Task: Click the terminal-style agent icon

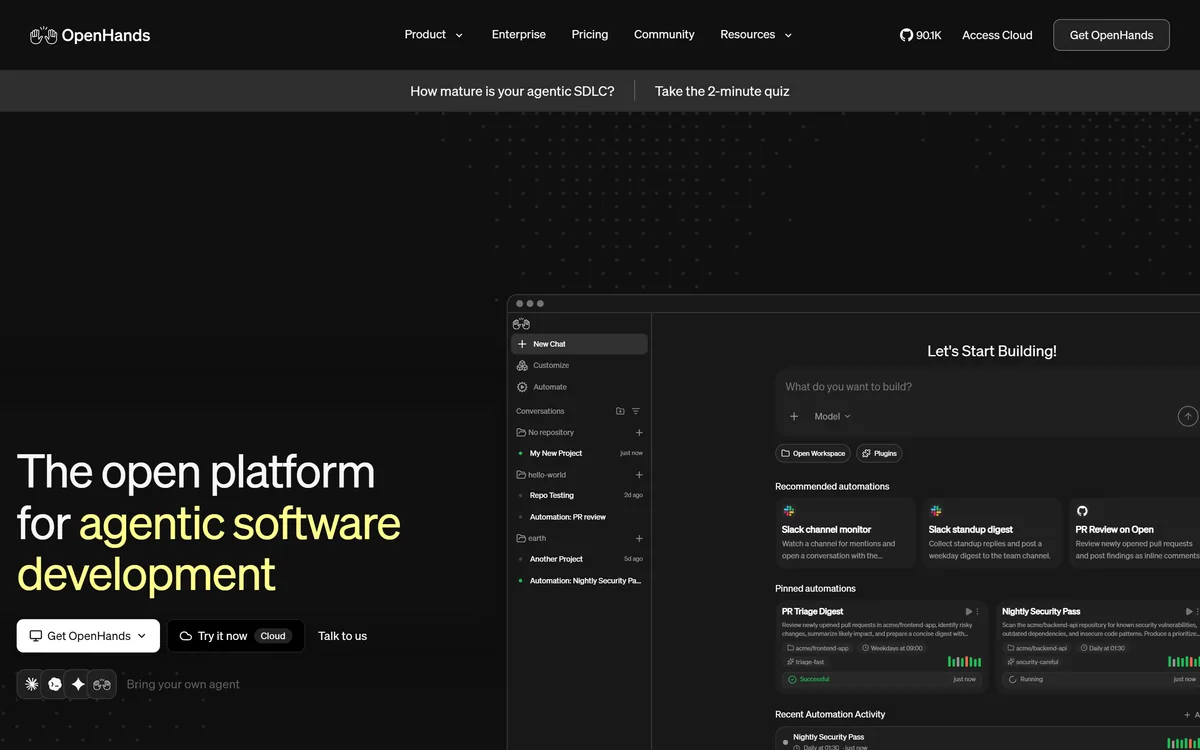Action: (x=55, y=684)
